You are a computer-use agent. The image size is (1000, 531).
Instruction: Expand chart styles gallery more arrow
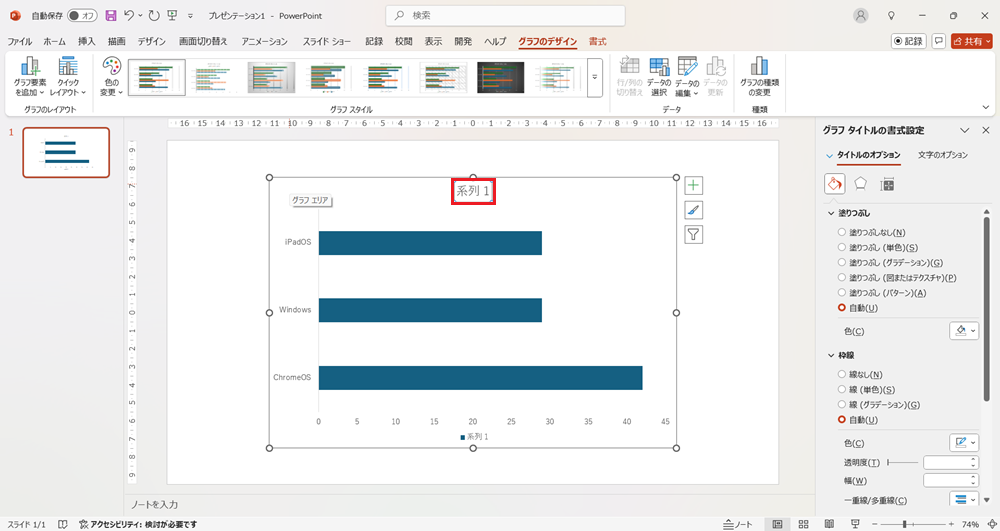click(x=594, y=77)
